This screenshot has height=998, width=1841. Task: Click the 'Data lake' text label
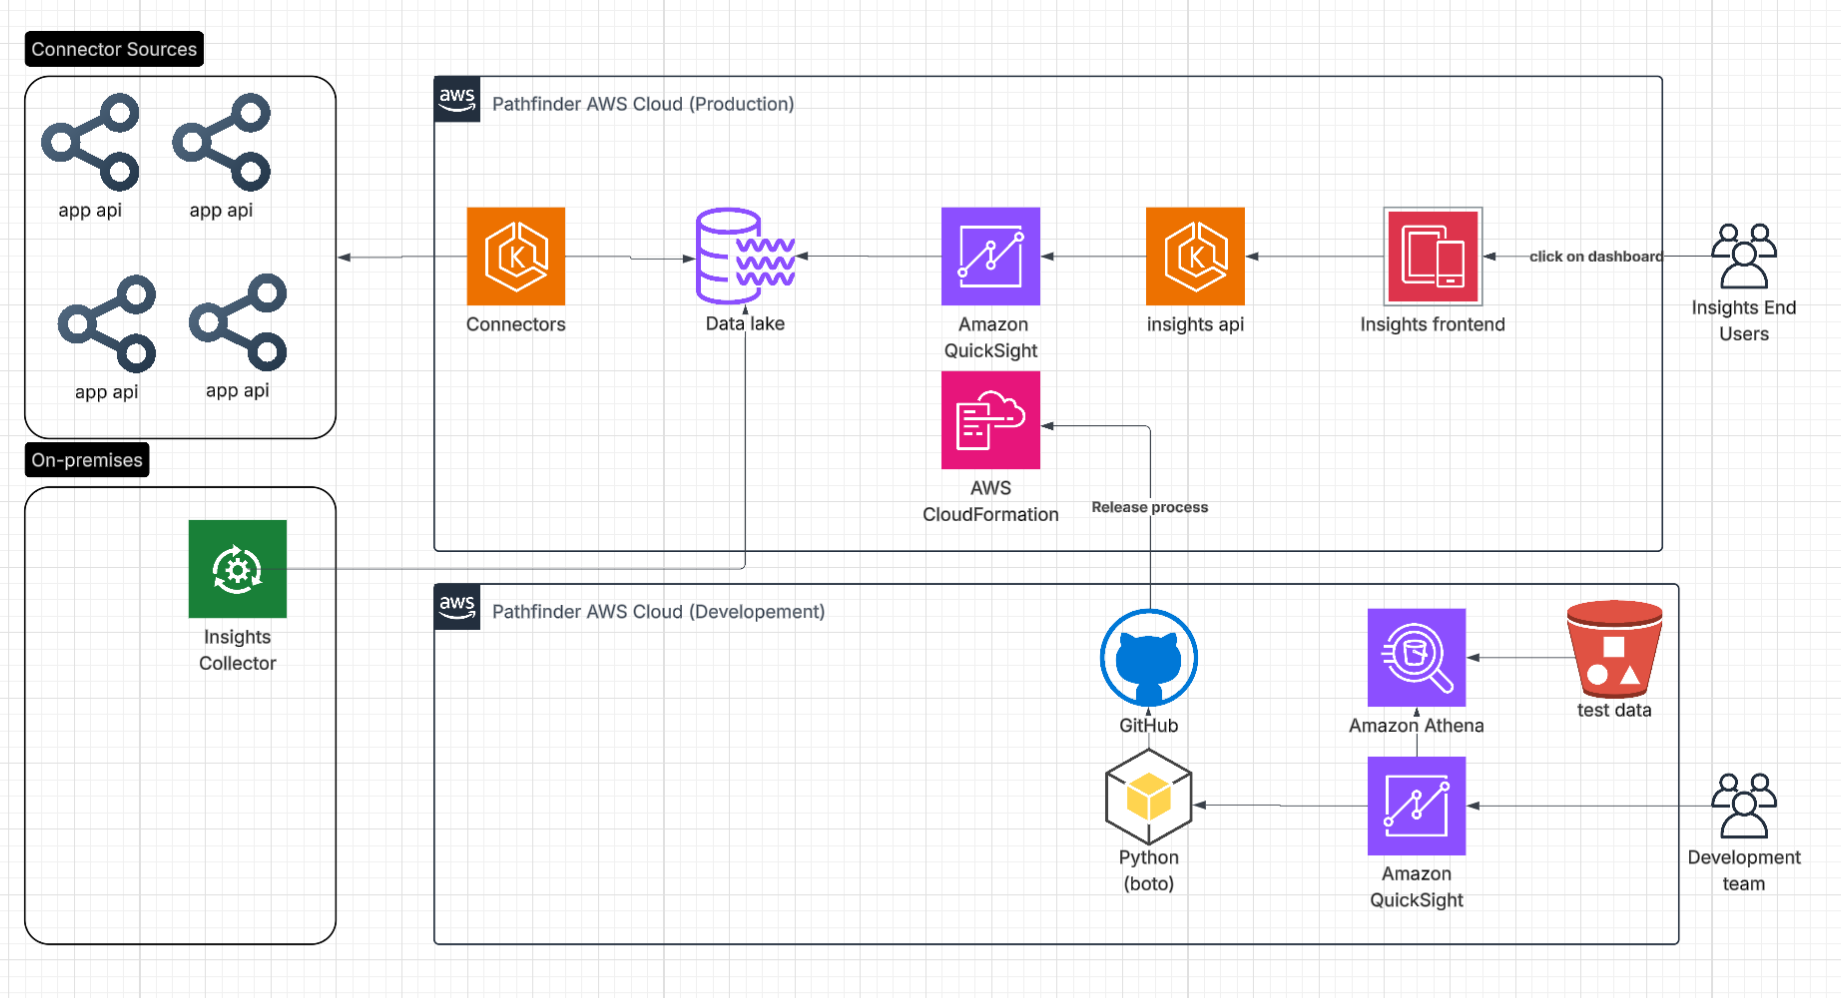745,323
